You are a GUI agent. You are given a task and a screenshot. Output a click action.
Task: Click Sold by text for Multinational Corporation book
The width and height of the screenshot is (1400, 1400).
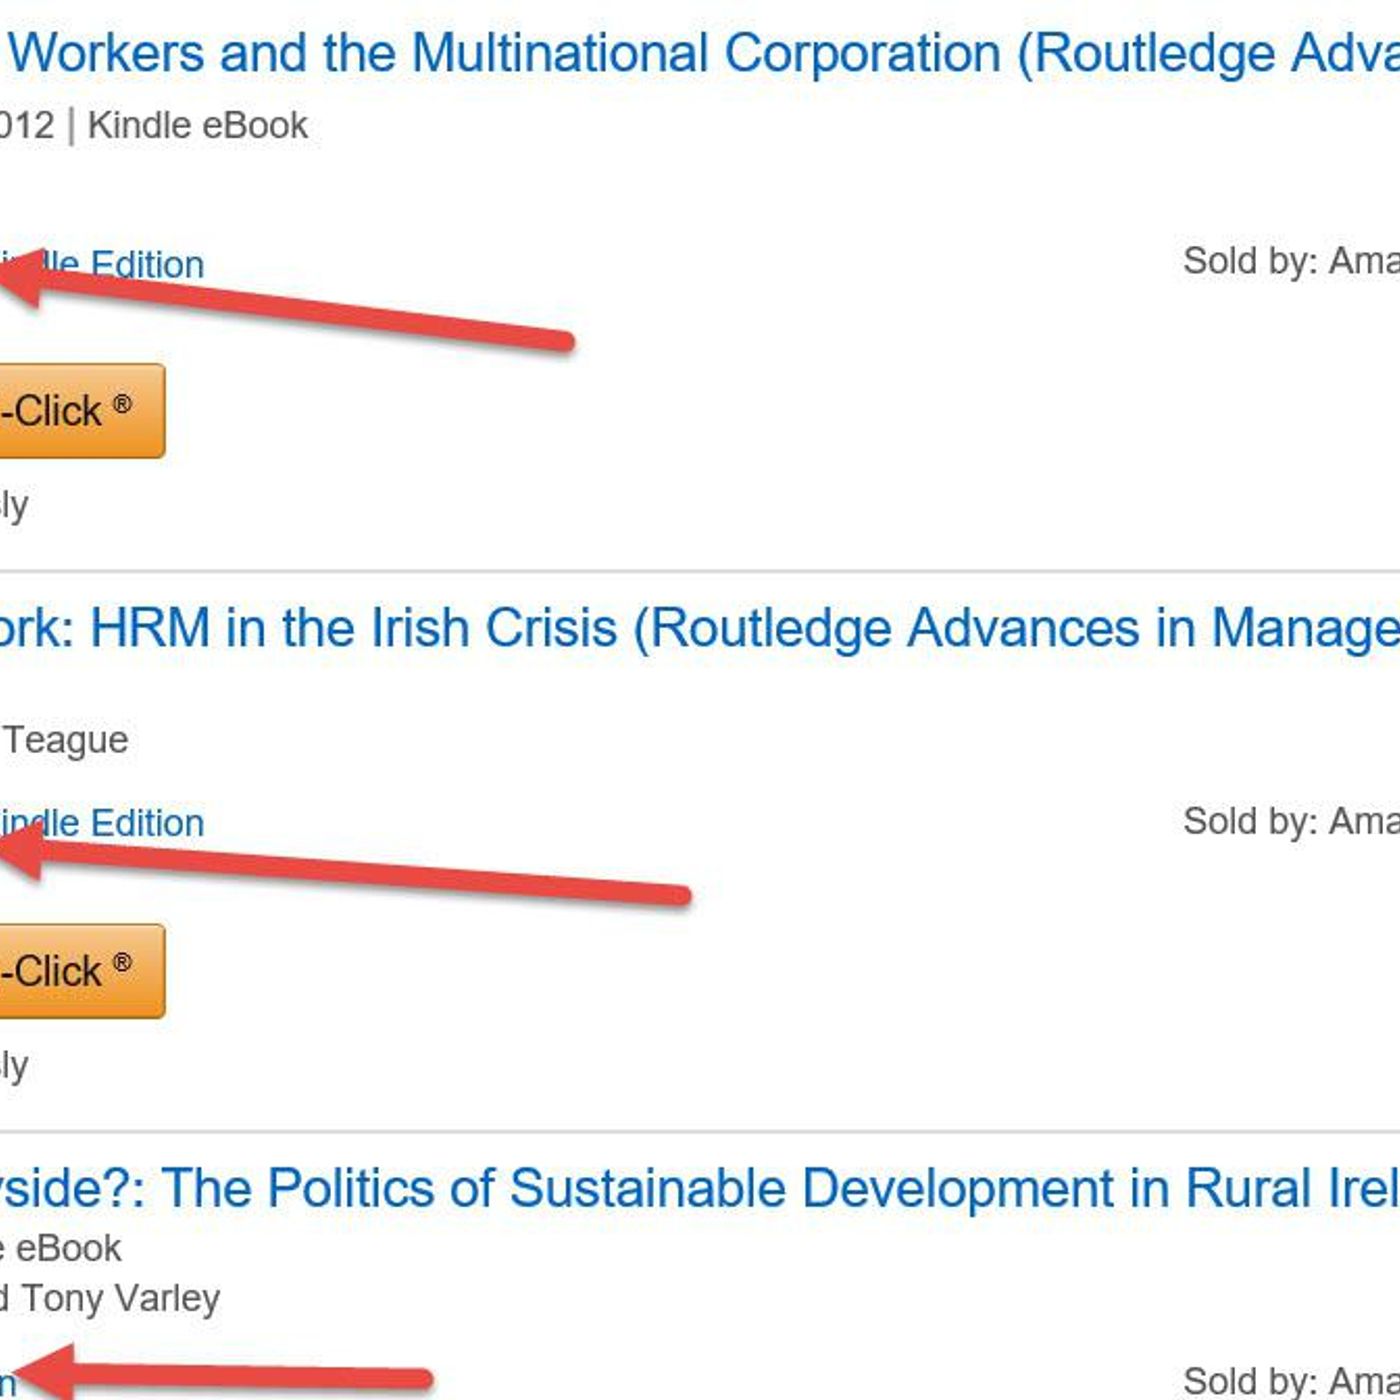point(1290,261)
